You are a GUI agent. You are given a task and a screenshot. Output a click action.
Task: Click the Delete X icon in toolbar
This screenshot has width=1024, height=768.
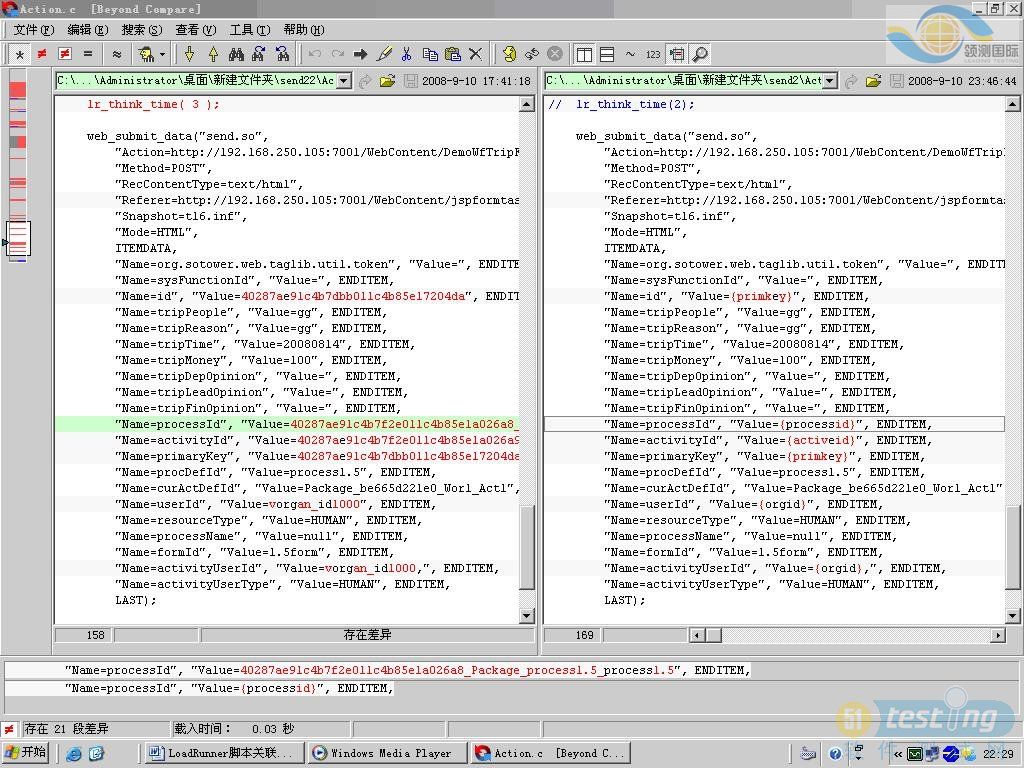click(475, 54)
